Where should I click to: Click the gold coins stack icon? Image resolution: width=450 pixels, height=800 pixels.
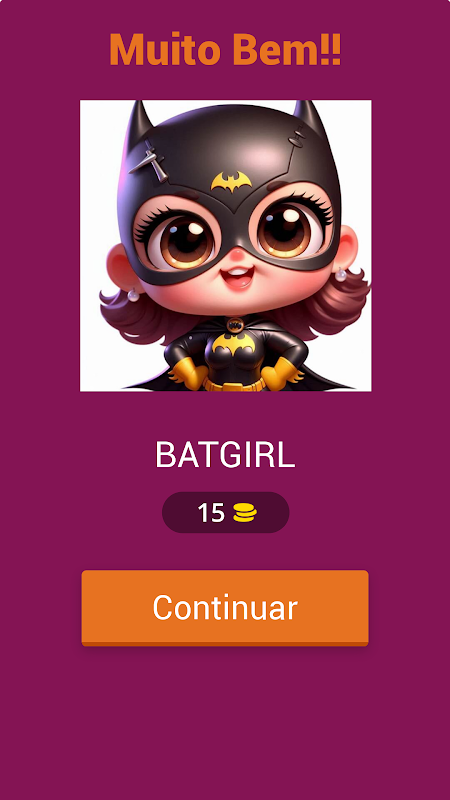(245, 513)
